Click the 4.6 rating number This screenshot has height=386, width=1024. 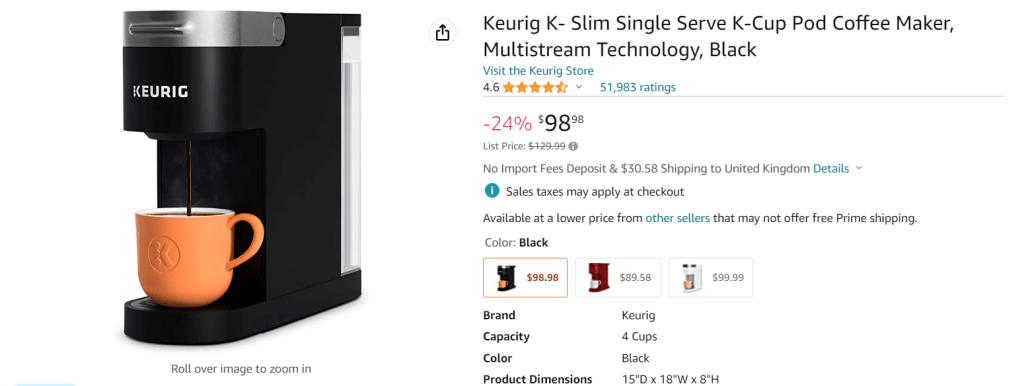[x=491, y=88]
